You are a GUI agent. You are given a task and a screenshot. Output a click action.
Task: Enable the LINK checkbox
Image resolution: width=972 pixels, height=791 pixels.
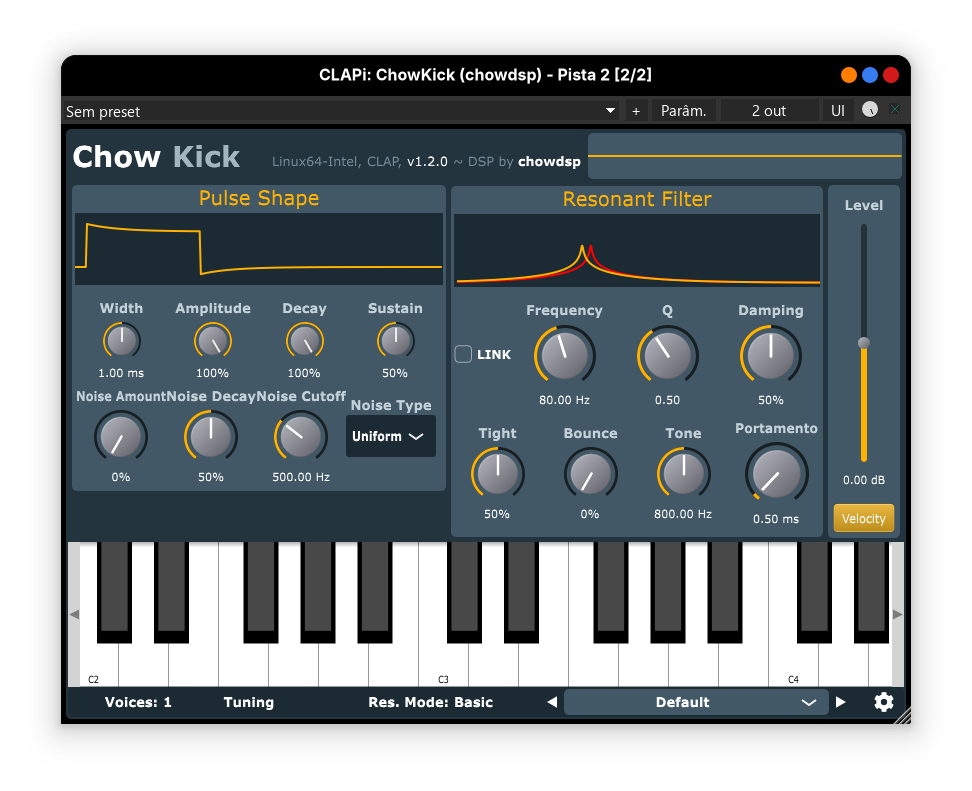coord(464,354)
